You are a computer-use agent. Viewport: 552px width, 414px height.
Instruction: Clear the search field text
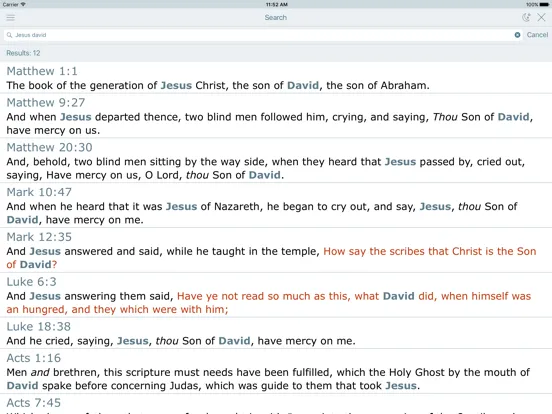tap(517, 35)
